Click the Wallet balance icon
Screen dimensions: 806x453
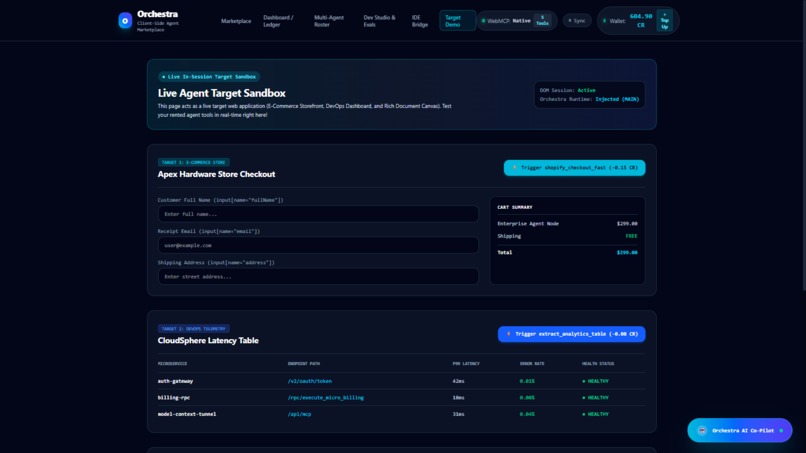(604, 21)
